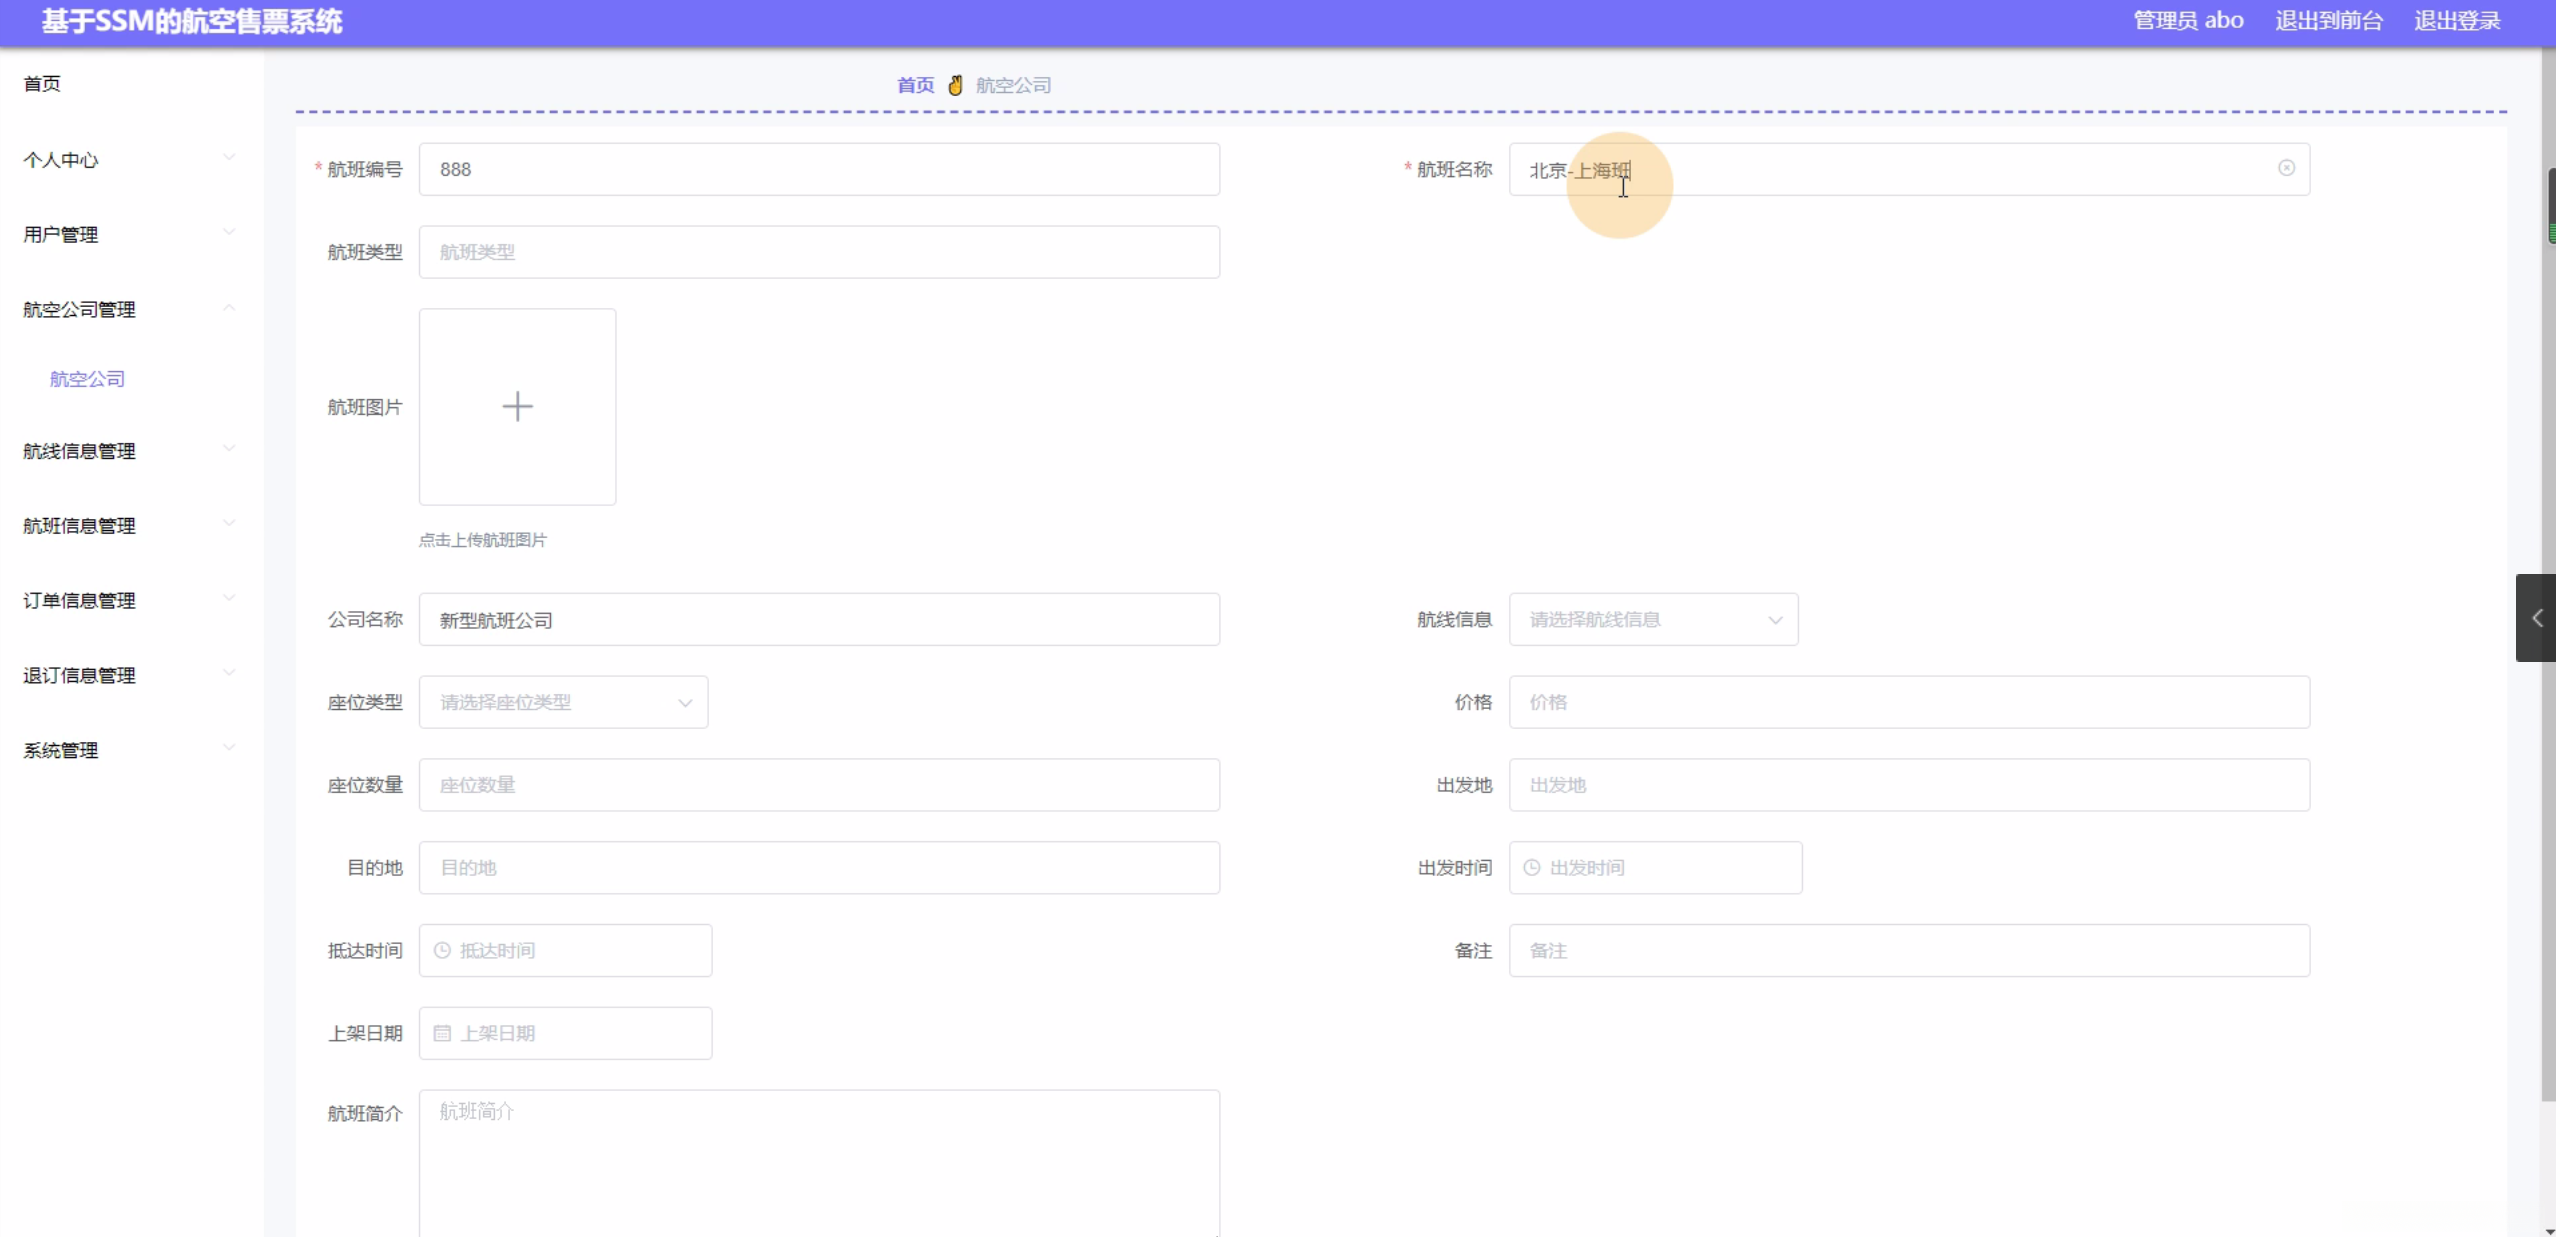Click the 首页 breadcrumb link
Viewport: 2556px width, 1237px height.
pos(915,85)
